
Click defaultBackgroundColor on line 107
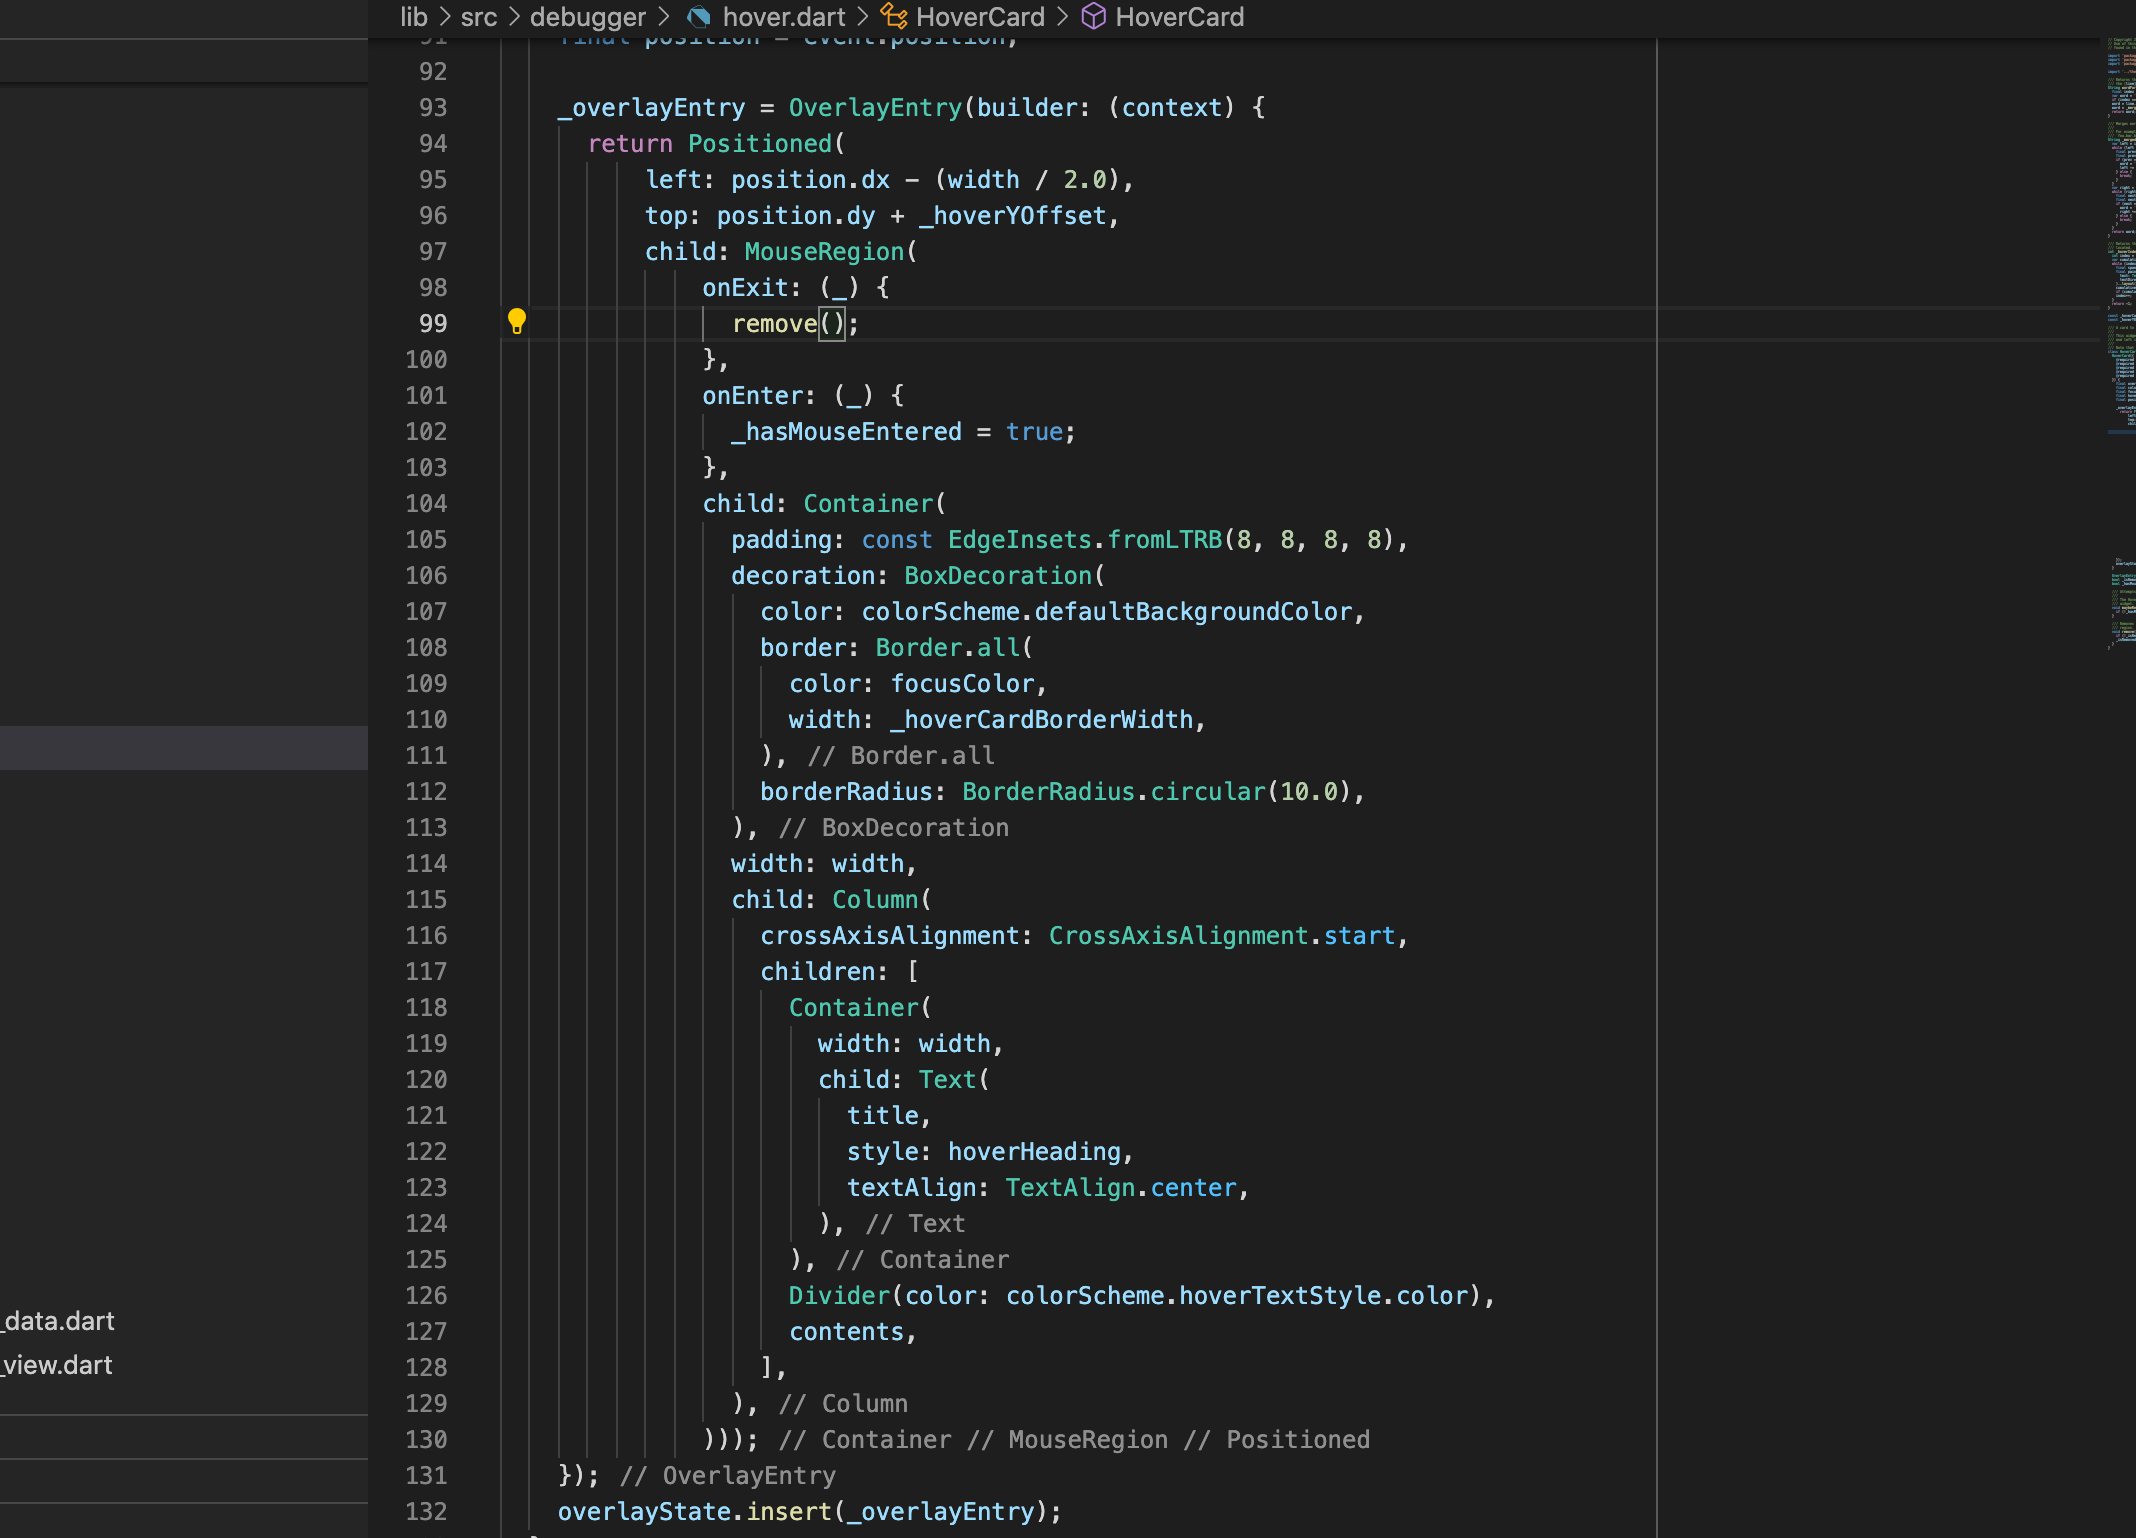point(1195,611)
